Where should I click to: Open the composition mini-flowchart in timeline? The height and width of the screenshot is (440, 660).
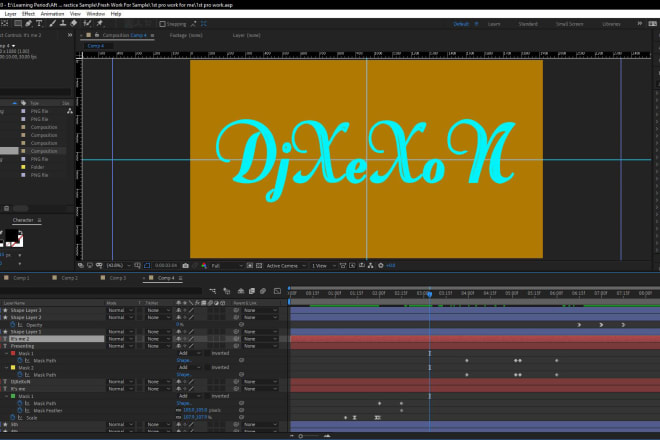(213, 291)
